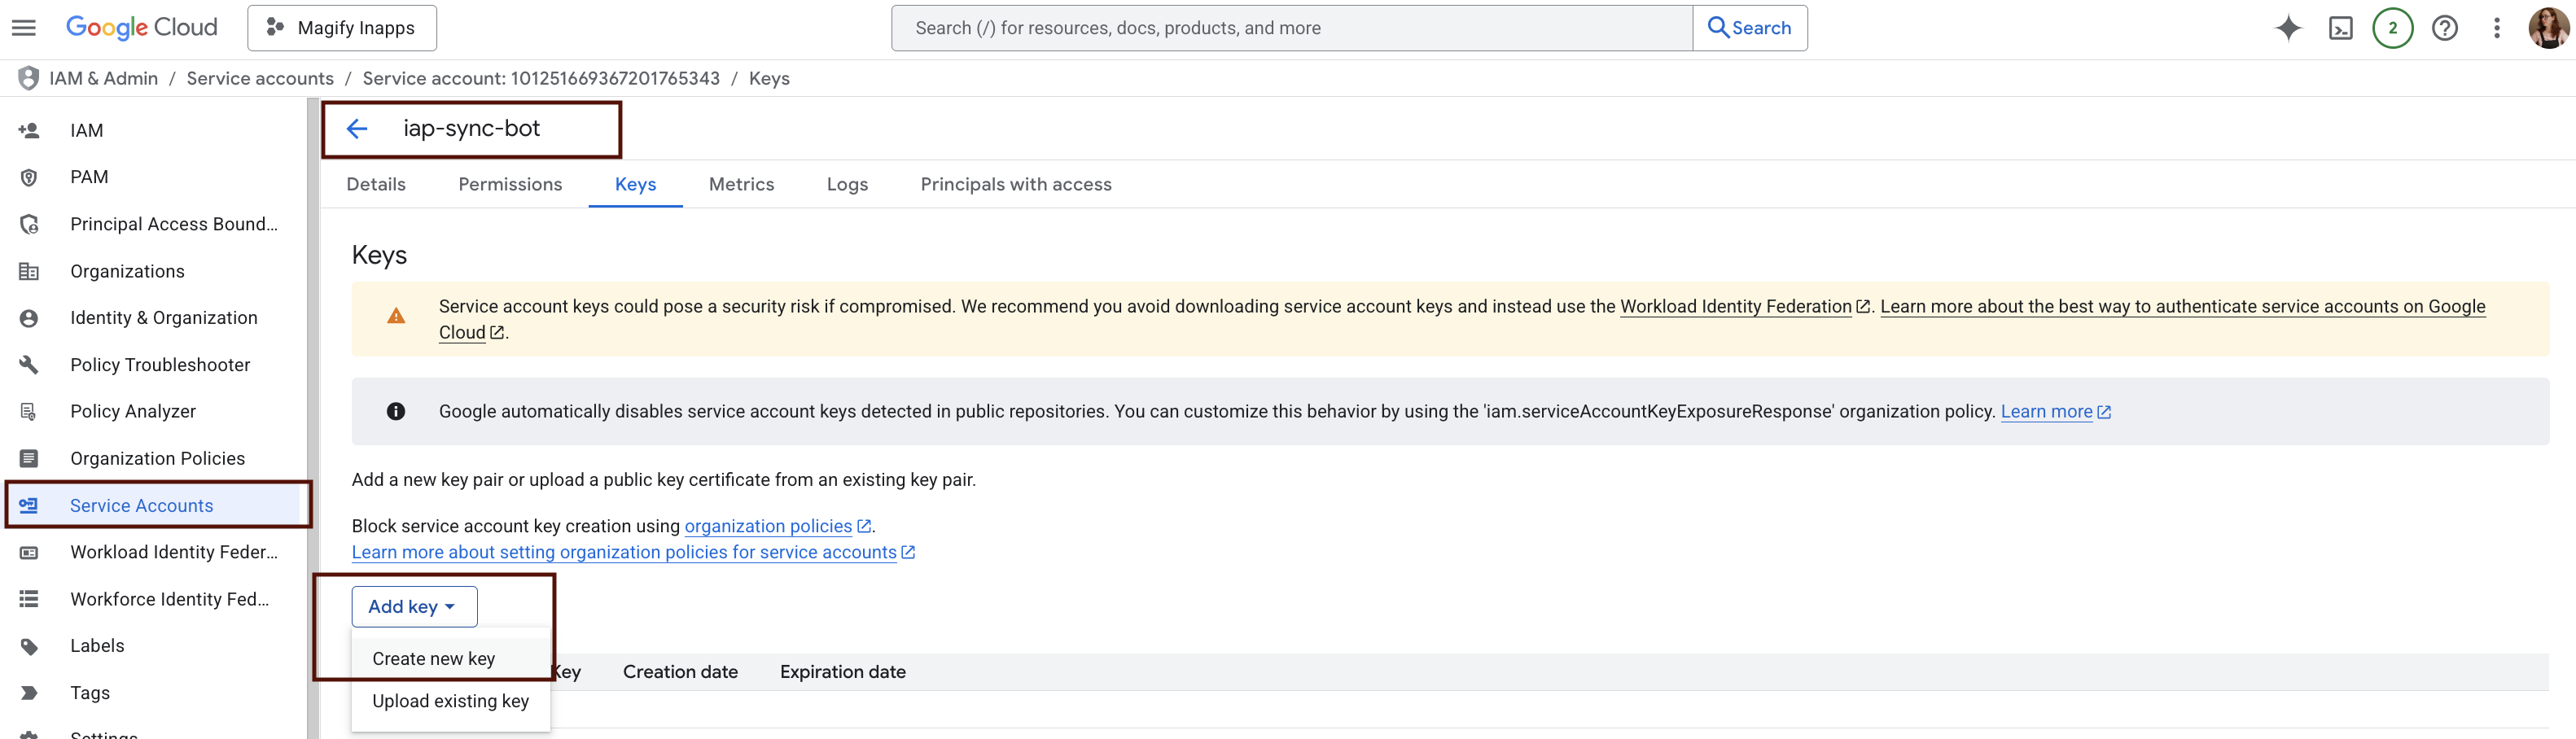
Task: Open the Gemini AI sparkle icon
Action: pos(2287,27)
